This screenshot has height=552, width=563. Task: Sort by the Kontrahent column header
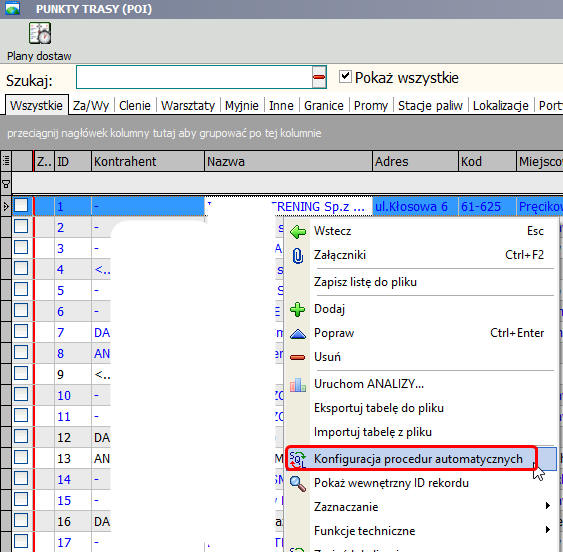pos(148,161)
